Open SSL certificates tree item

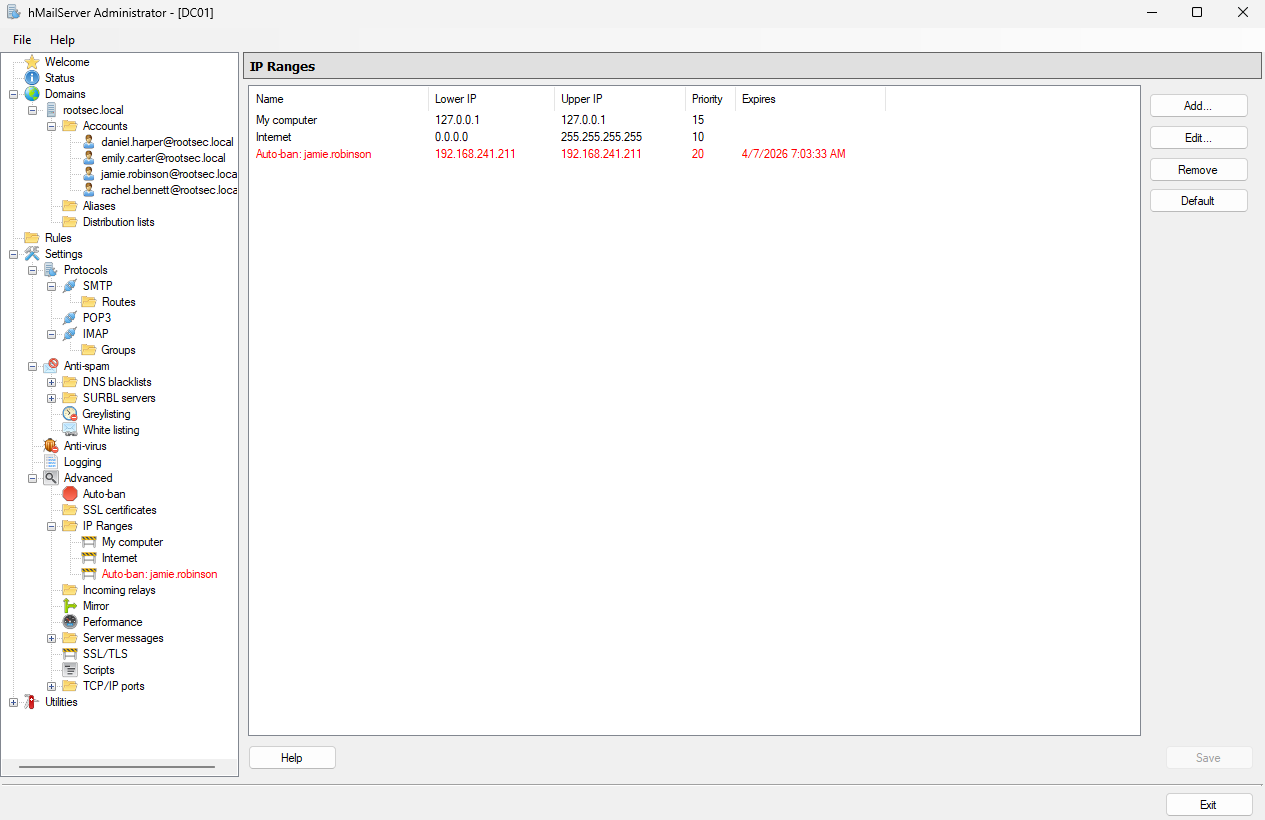119,510
